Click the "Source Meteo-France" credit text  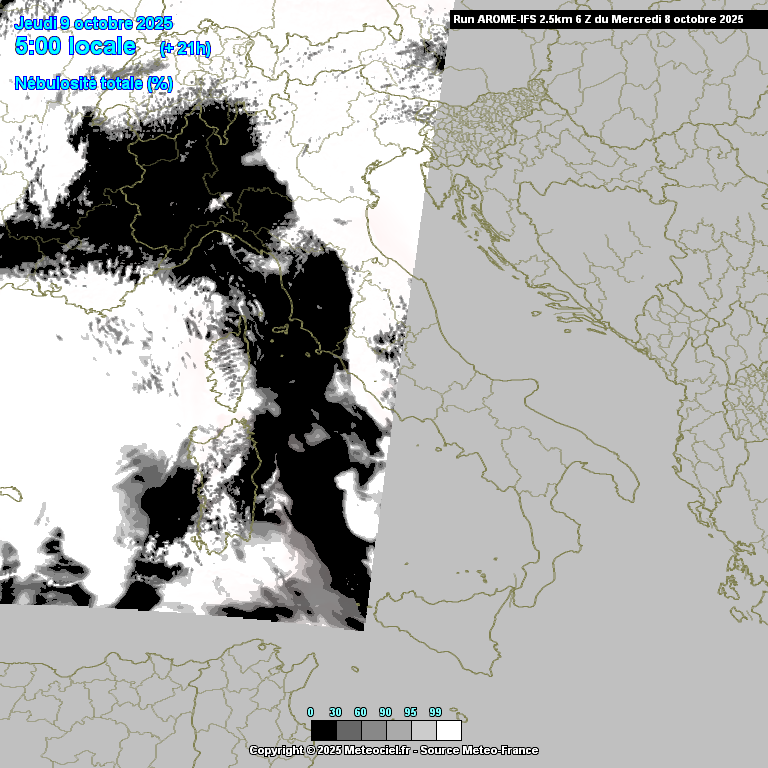(x=479, y=750)
